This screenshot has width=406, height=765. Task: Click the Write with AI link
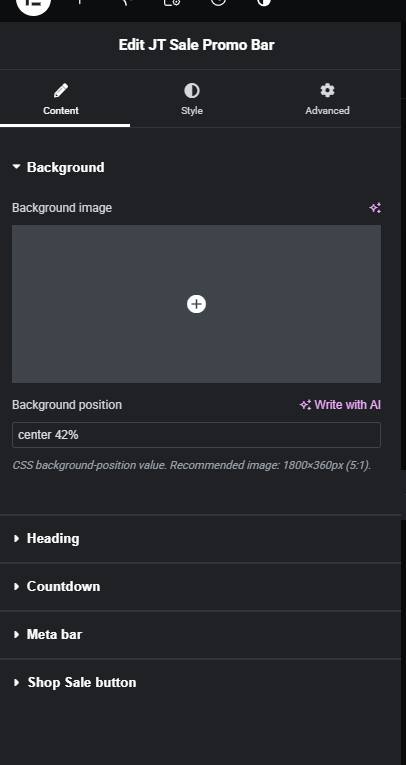340,405
